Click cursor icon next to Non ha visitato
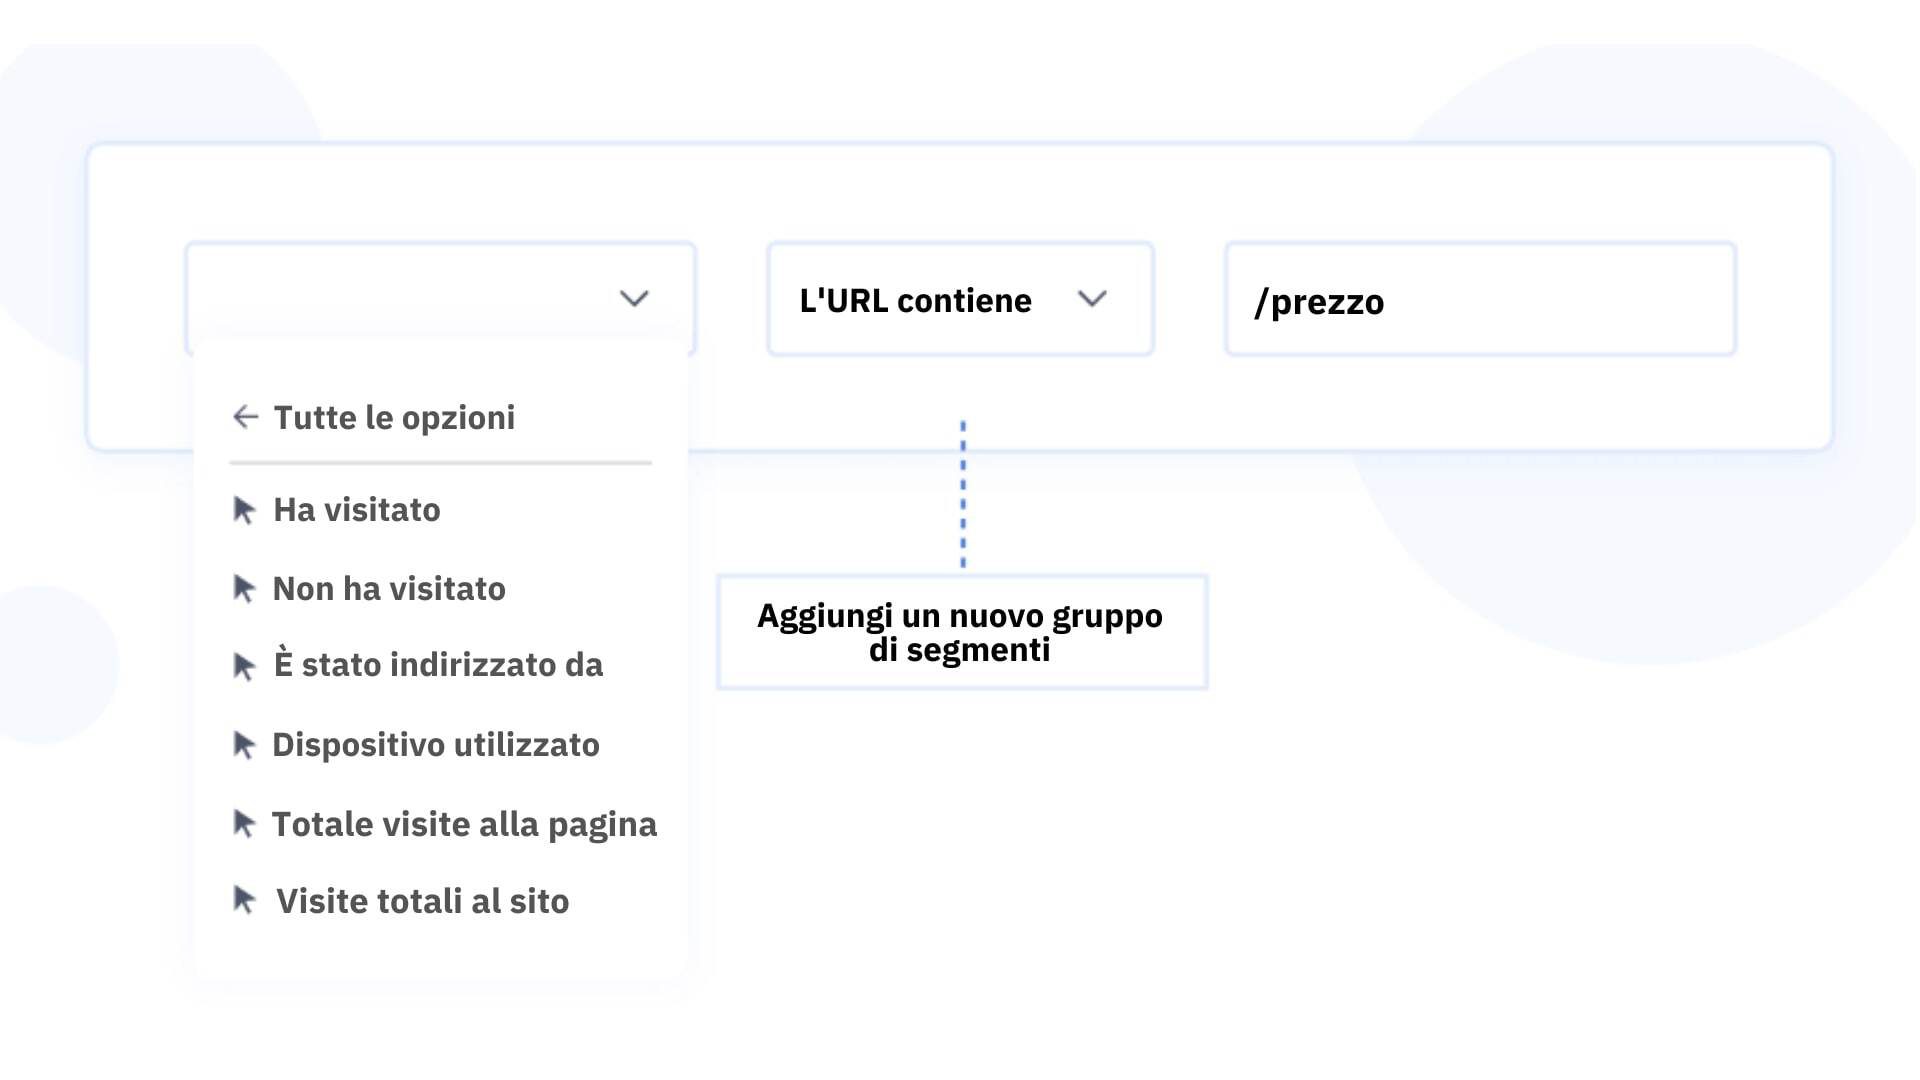Image resolution: width=1920 pixels, height=1080 pixels. [x=244, y=589]
